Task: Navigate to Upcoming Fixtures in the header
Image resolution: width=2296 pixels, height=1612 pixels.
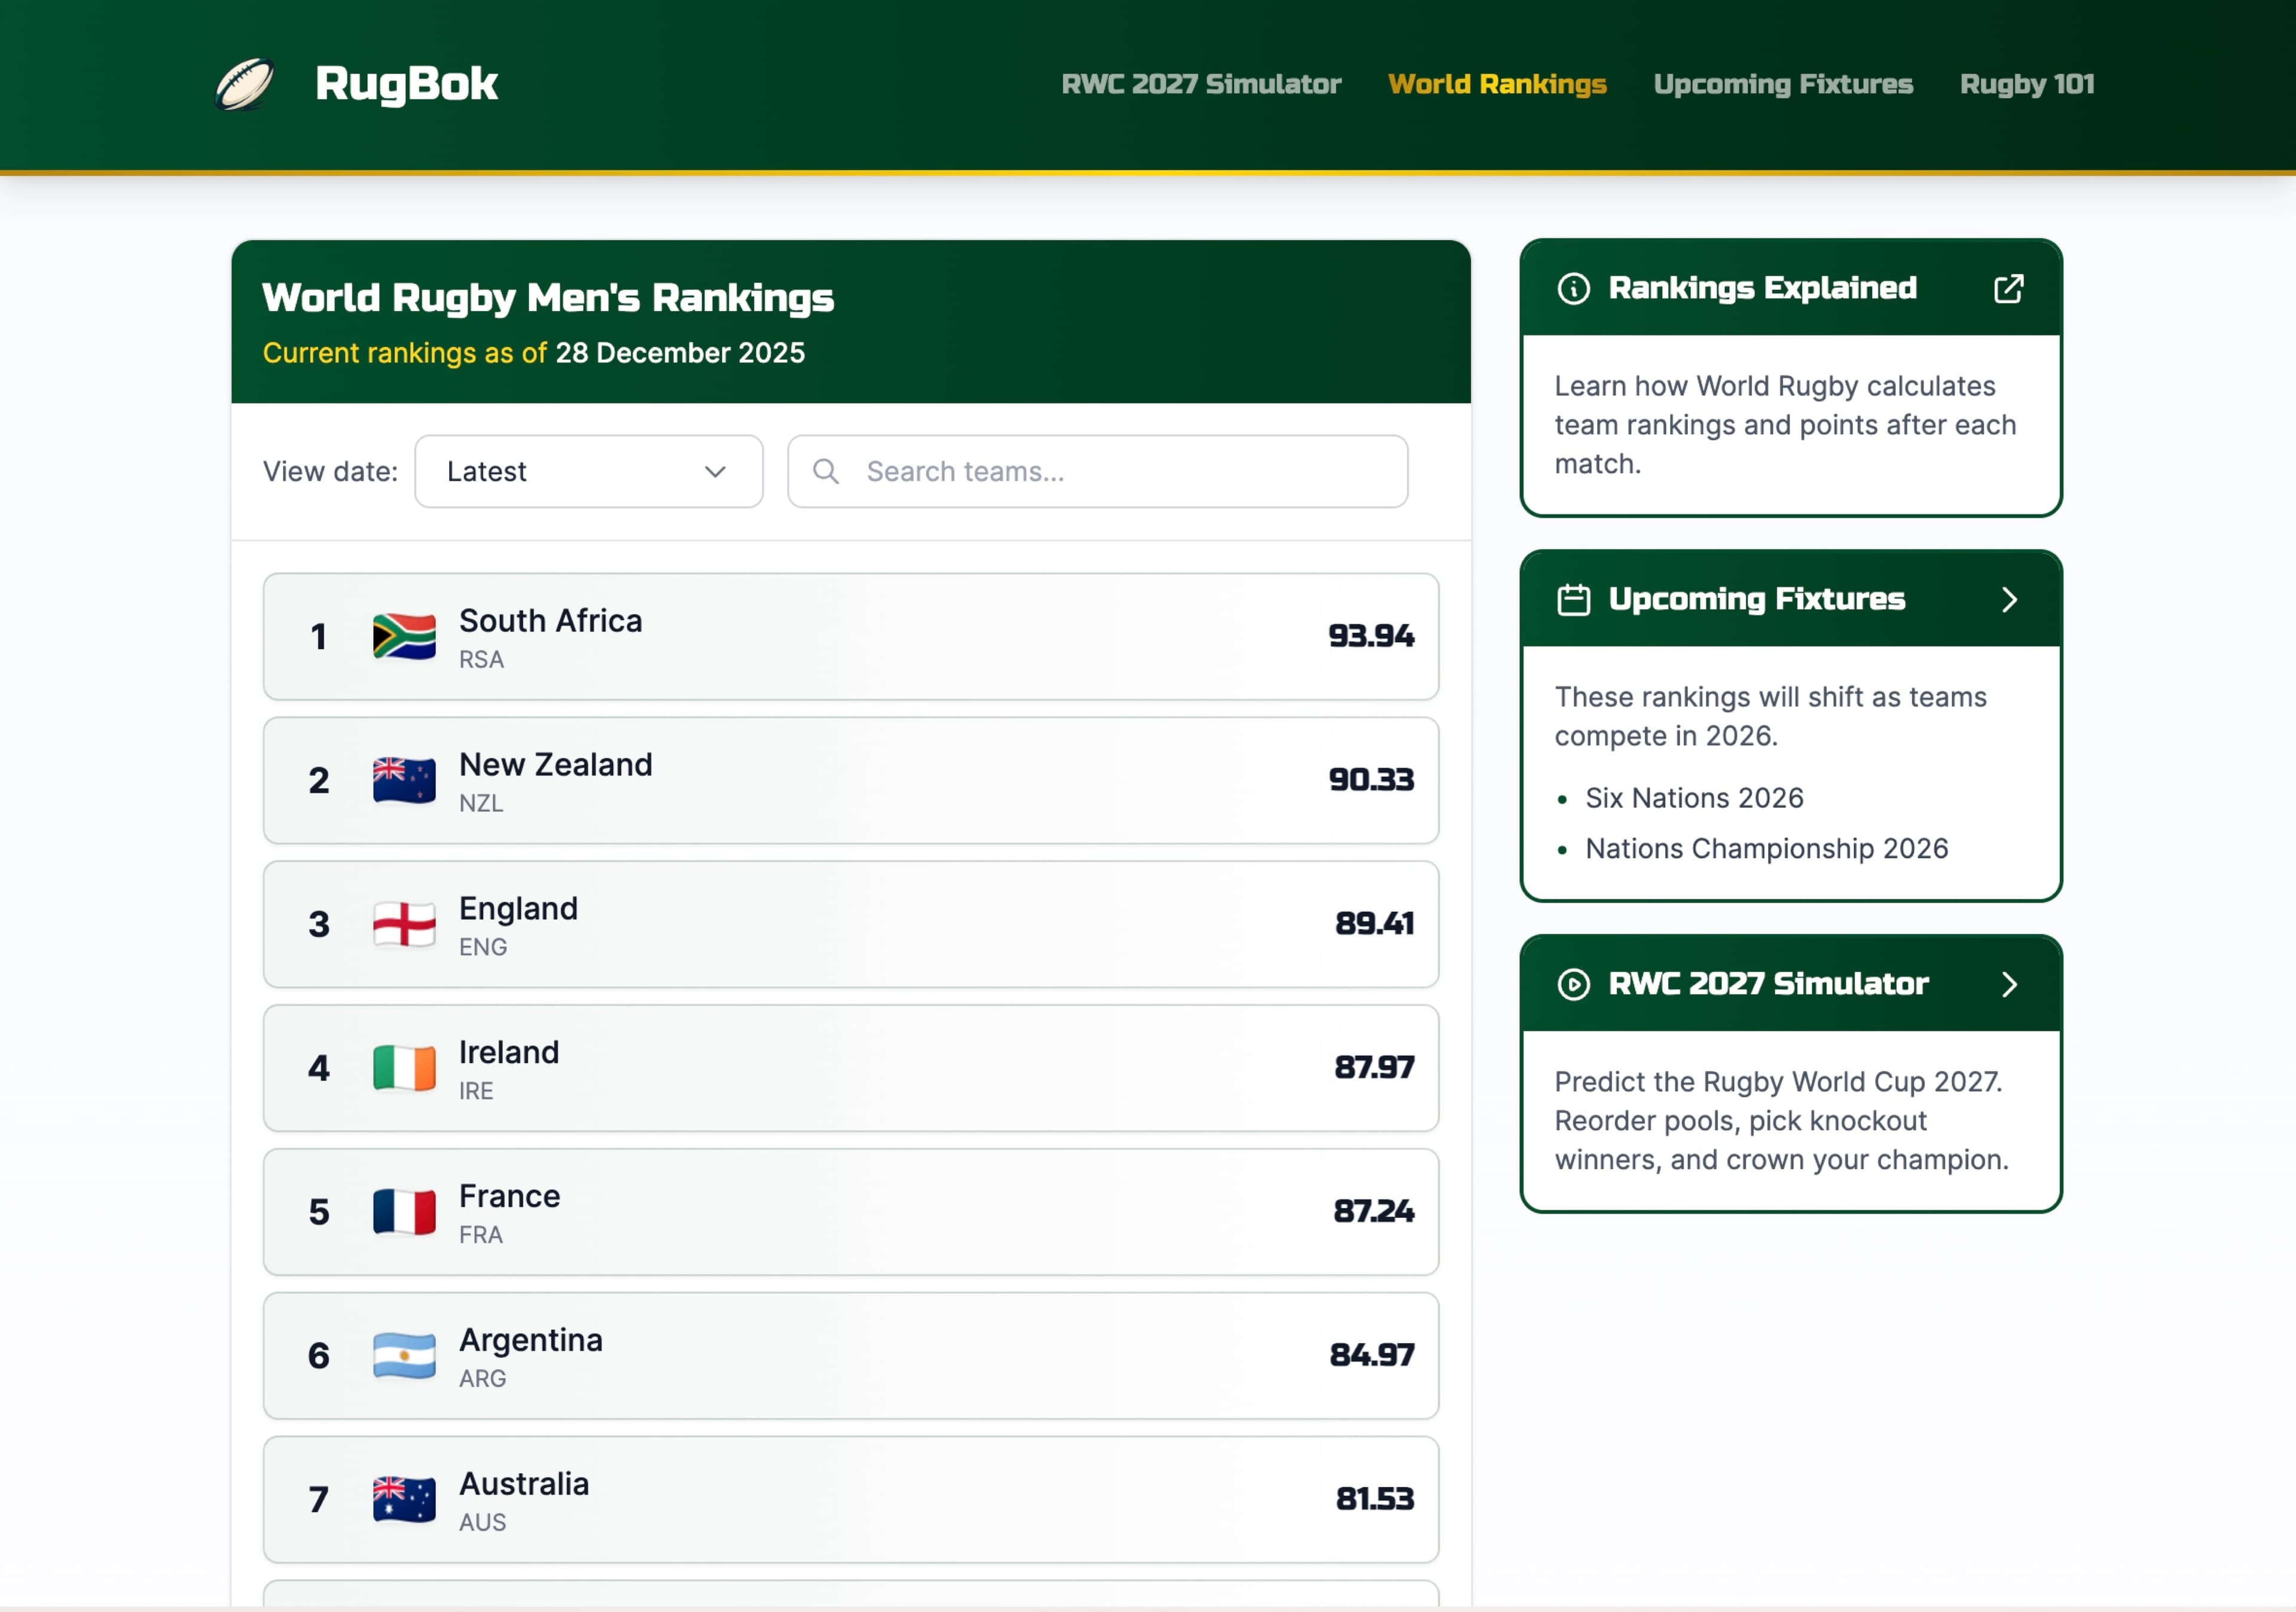Action: pos(1784,84)
